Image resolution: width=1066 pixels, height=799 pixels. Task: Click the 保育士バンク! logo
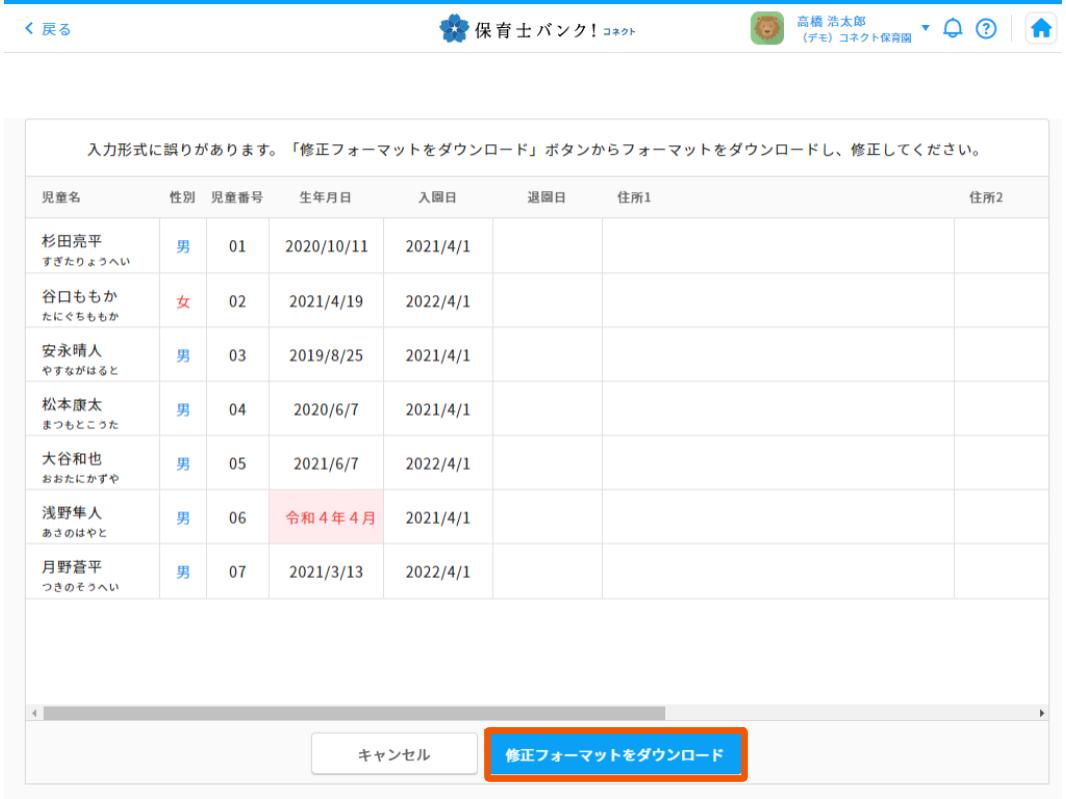[538, 29]
